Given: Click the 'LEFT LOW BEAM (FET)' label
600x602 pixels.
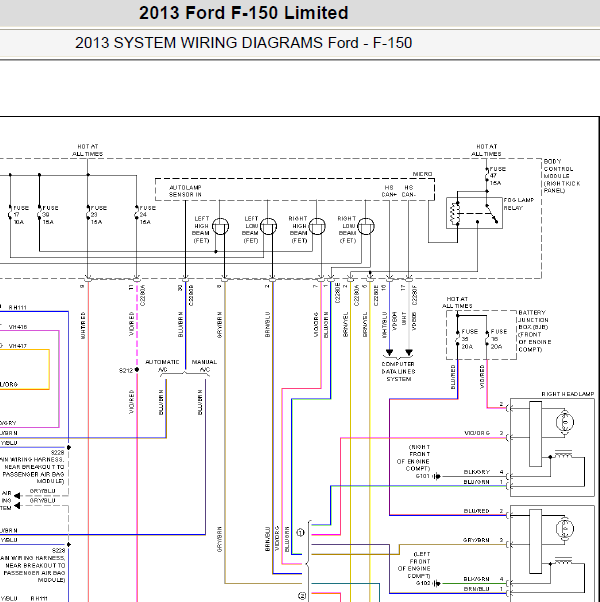Looking at the screenshot, I should point(250,230).
